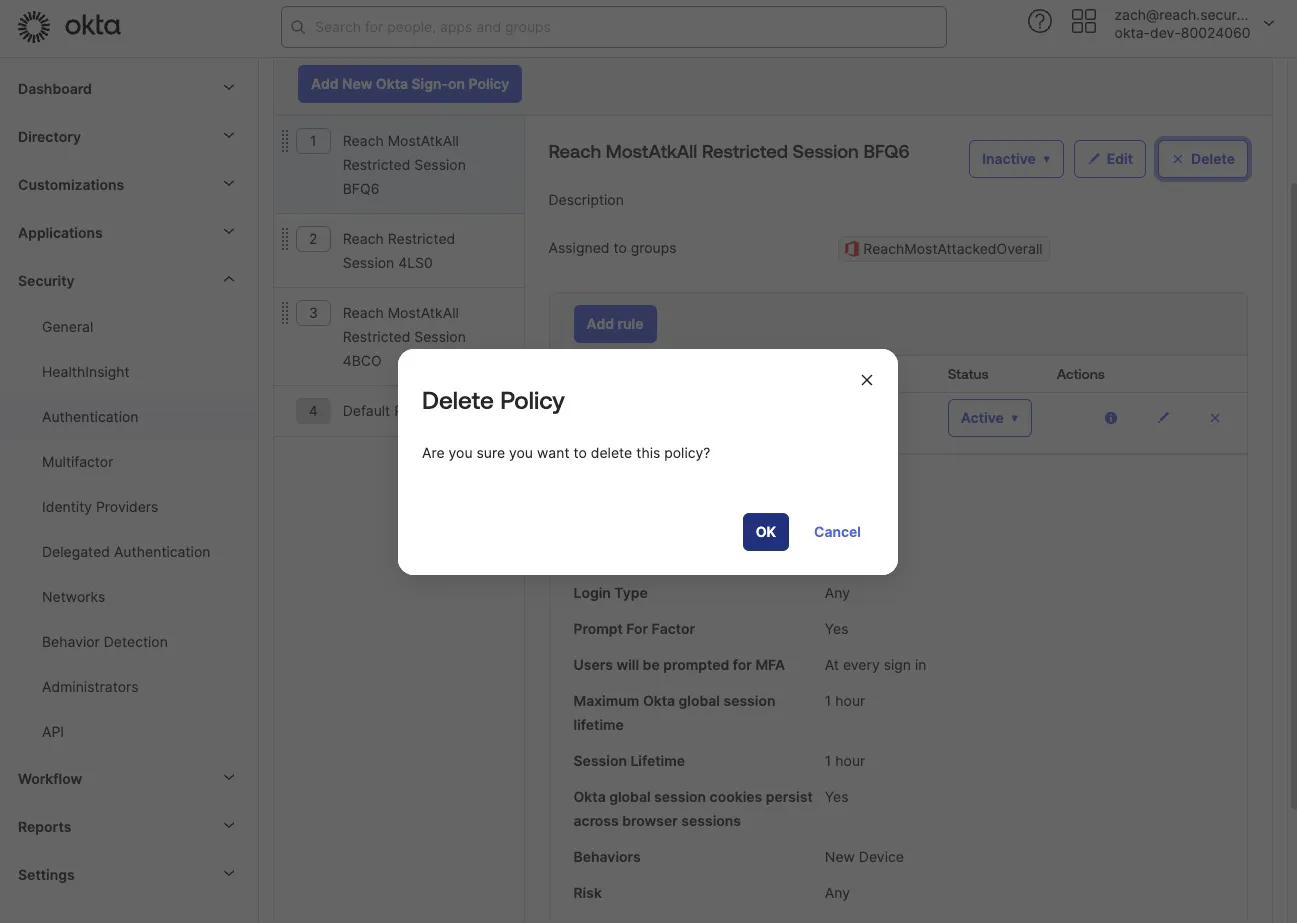Expand the Workflow menu
Viewport: 1297px width, 923px height.
[129, 779]
